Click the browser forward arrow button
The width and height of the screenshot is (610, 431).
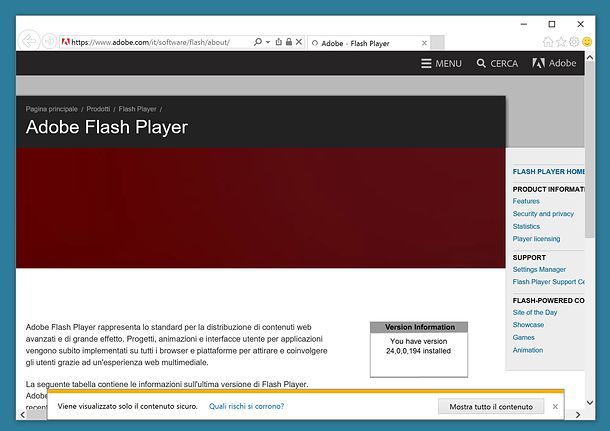pyautogui.click(x=49, y=41)
